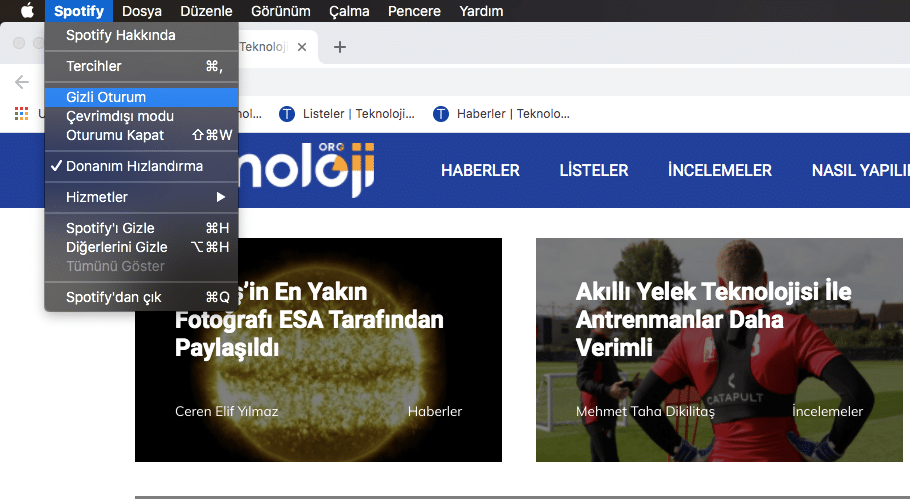Select Diğerlerini Gizle
Viewport: 910px width, 499px height.
point(142,247)
